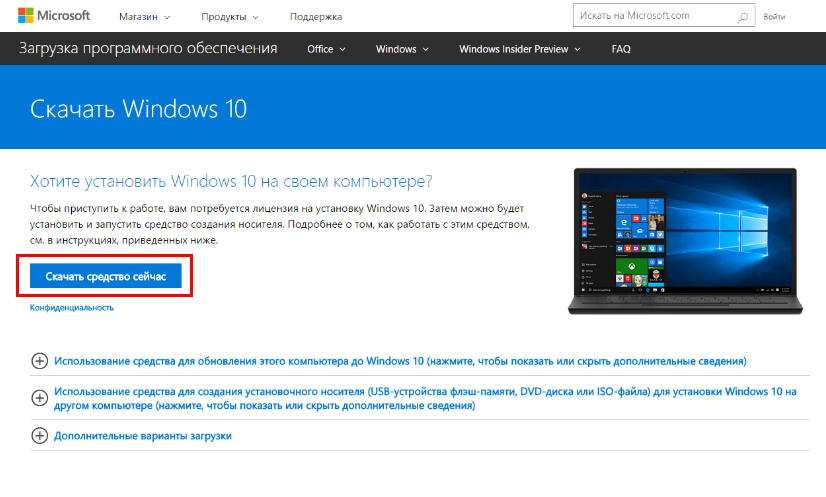Viewport: 826px width, 497px height.
Task: Click link about using tool to upgrade this PC
Action: point(400,361)
